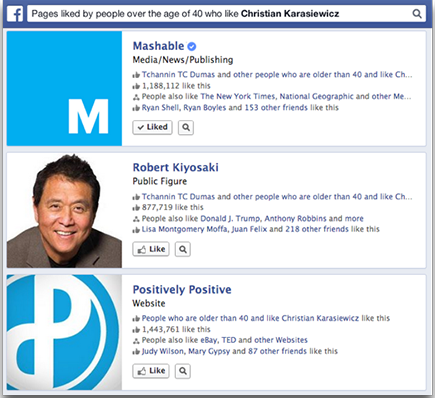Screen dimensions: 435x398
Task: Click people icon beside "People also like The New York Times"
Action: (x=136, y=97)
